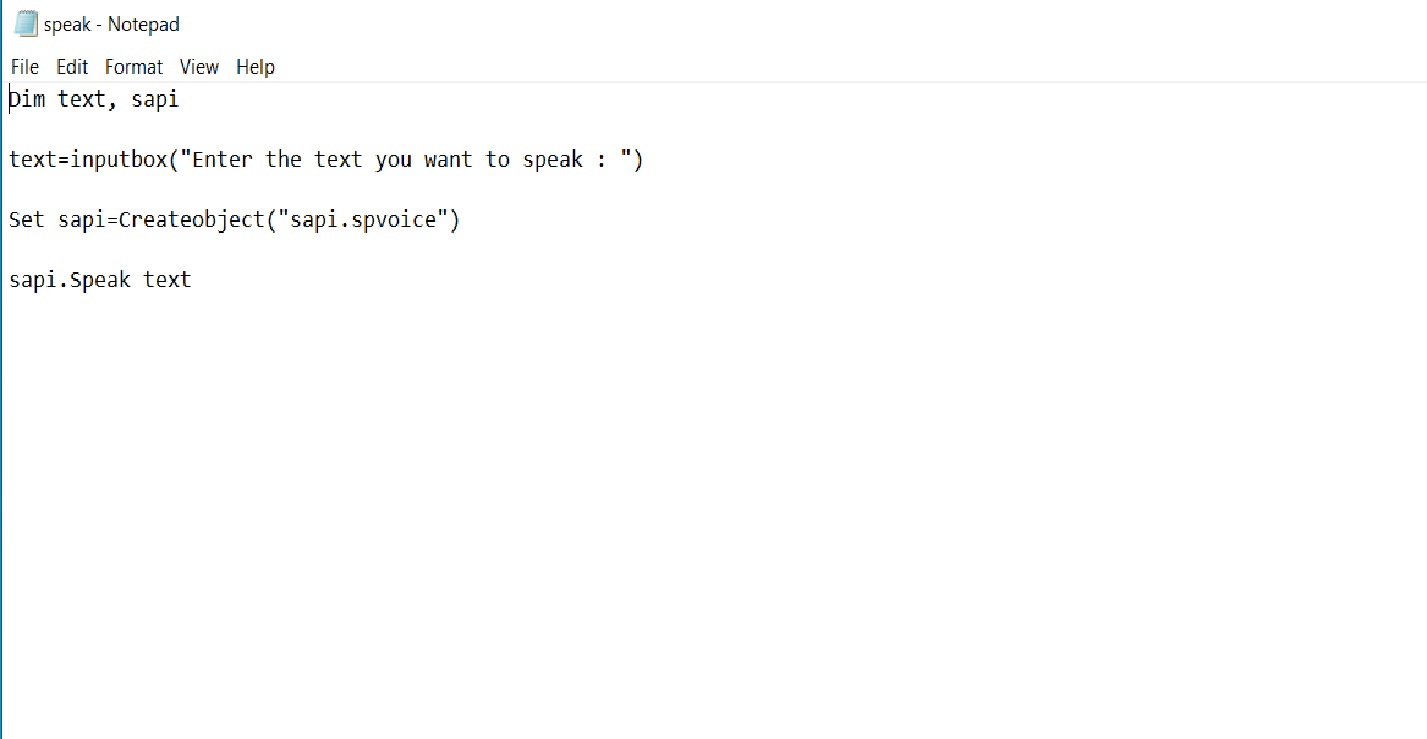The image size is (1427, 739).
Task: Open the File menu
Action: click(23, 67)
